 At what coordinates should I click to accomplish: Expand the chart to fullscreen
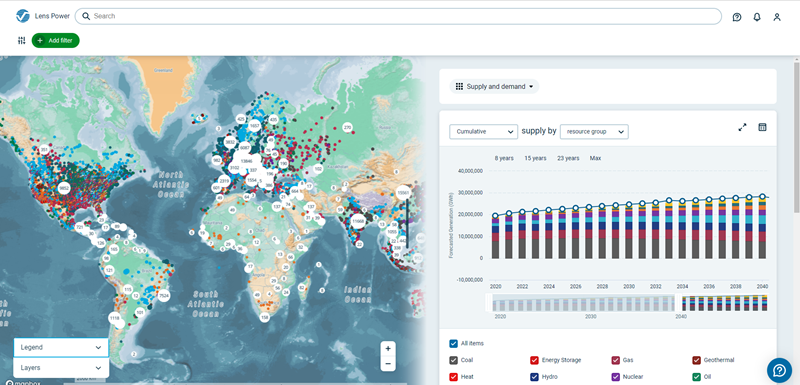click(742, 127)
